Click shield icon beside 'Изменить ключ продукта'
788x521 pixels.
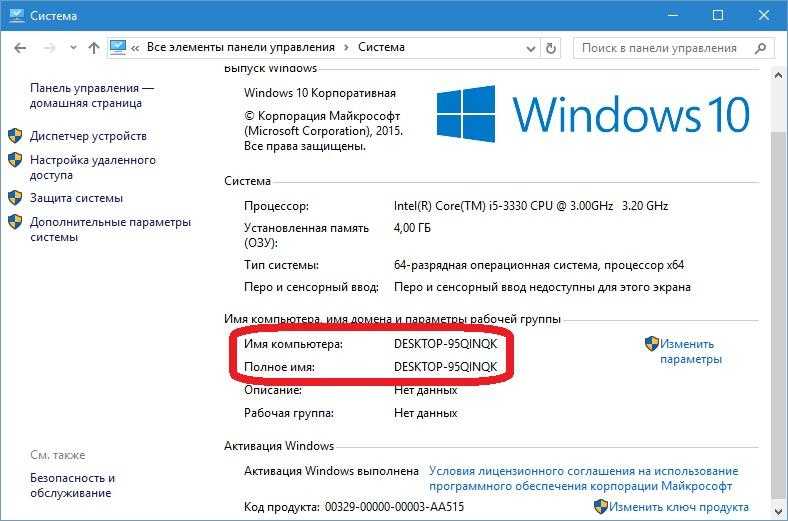[x=601, y=506]
